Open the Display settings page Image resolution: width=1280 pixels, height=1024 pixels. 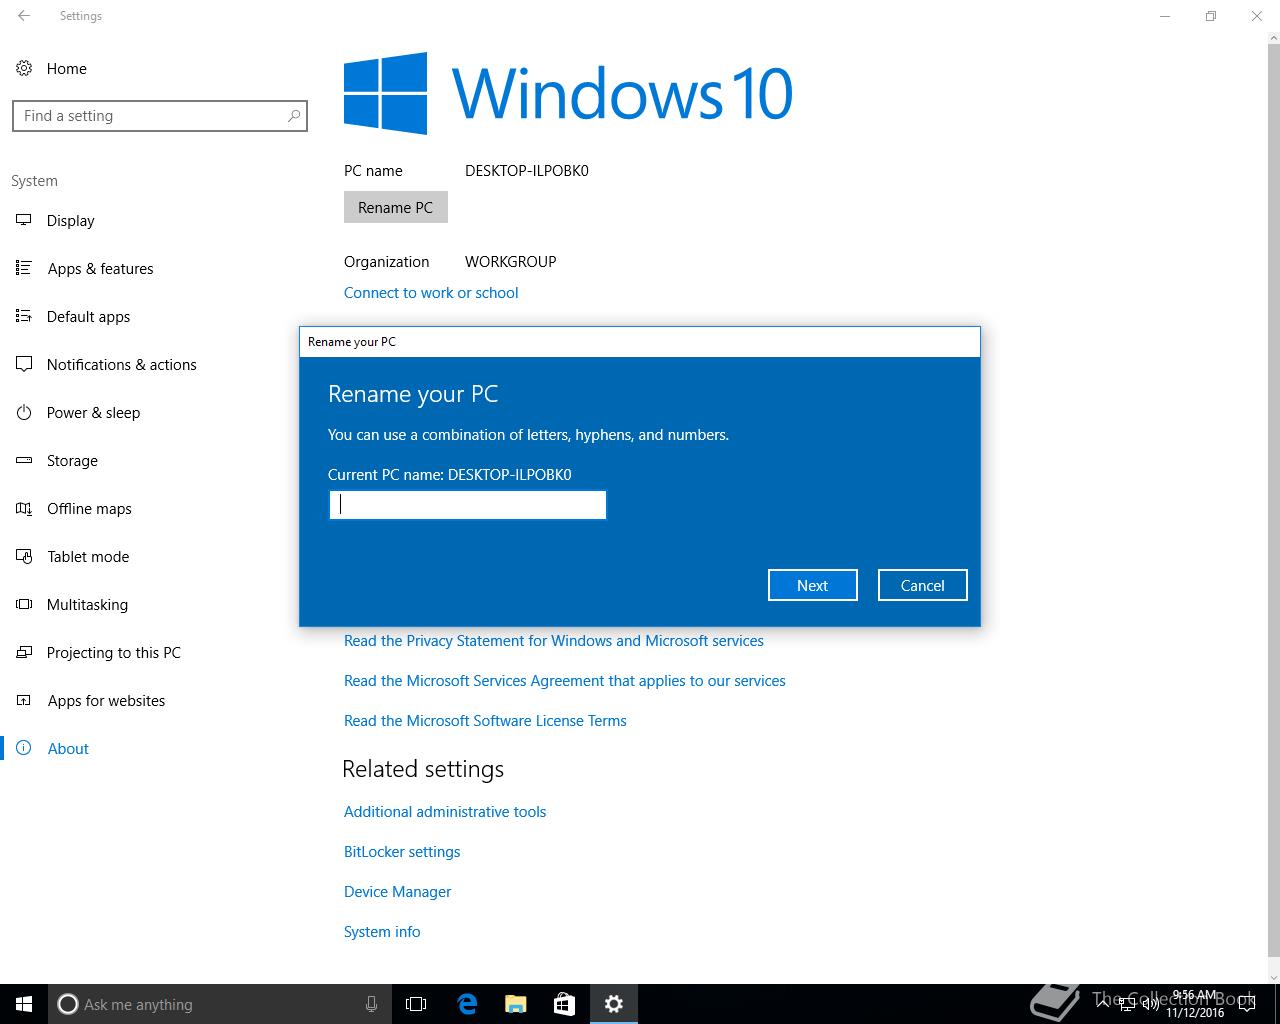tap(71, 220)
